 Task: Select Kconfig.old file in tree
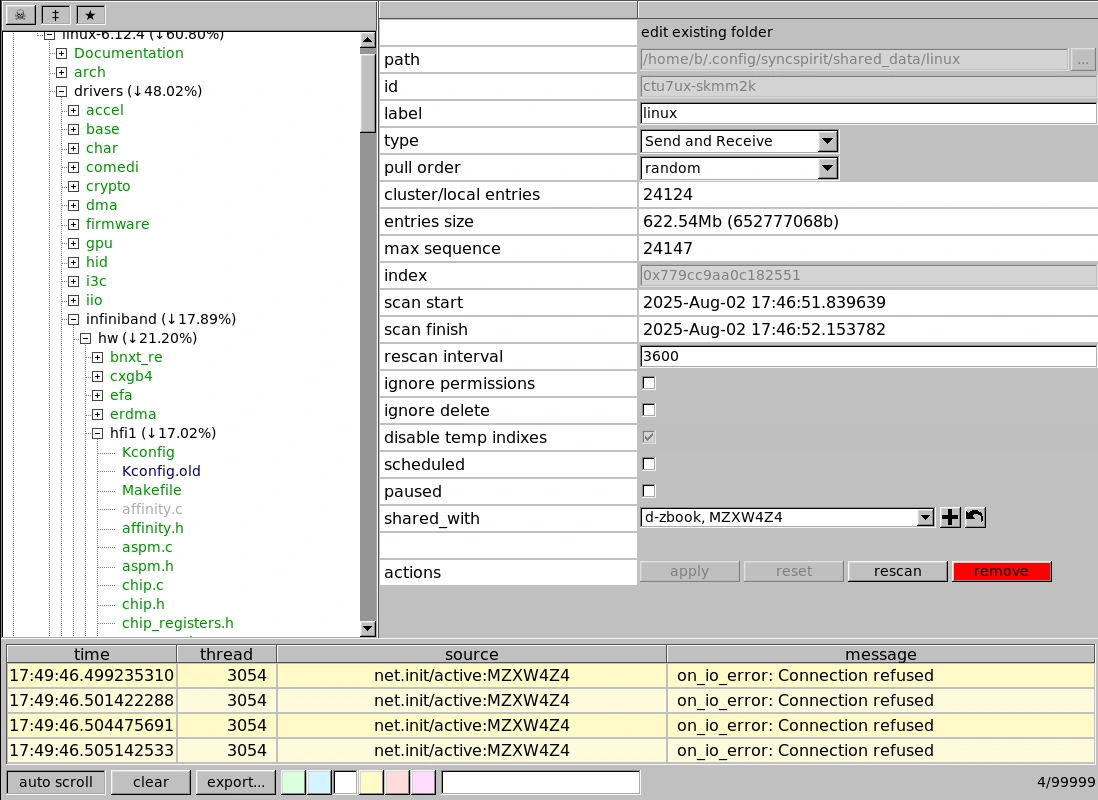(x=161, y=471)
